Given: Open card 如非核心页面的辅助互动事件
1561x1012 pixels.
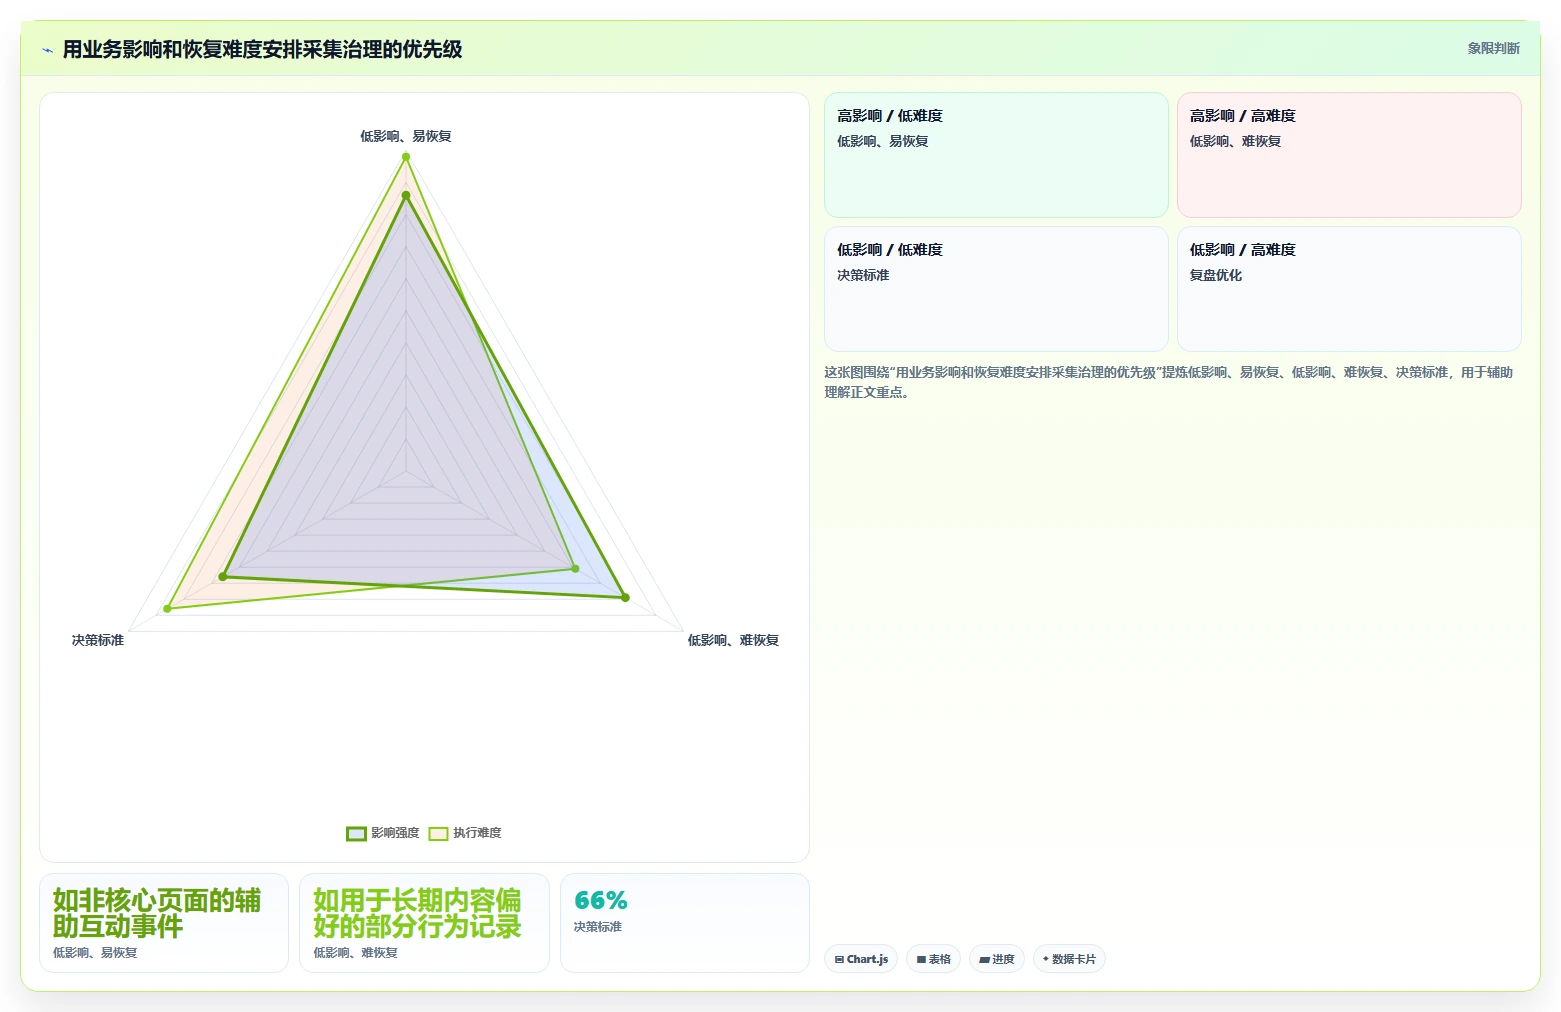Looking at the screenshot, I should pyautogui.click(x=164, y=923).
